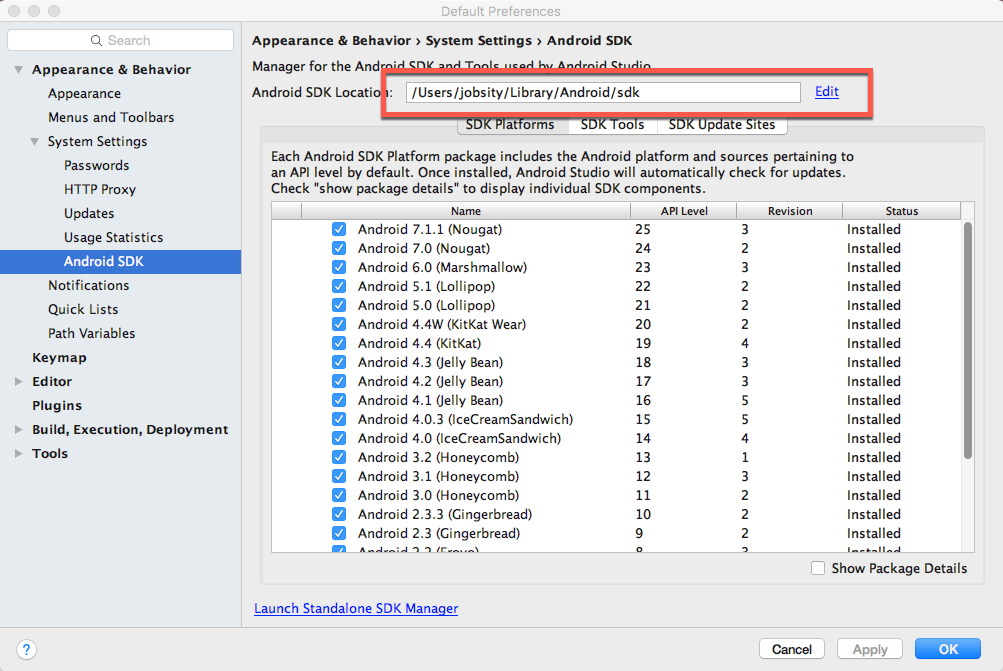Viewport: 1003px width, 671px height.
Task: Uncheck Android 4.0.3 (IceCreamSandwich) checkbox
Action: click(339, 419)
